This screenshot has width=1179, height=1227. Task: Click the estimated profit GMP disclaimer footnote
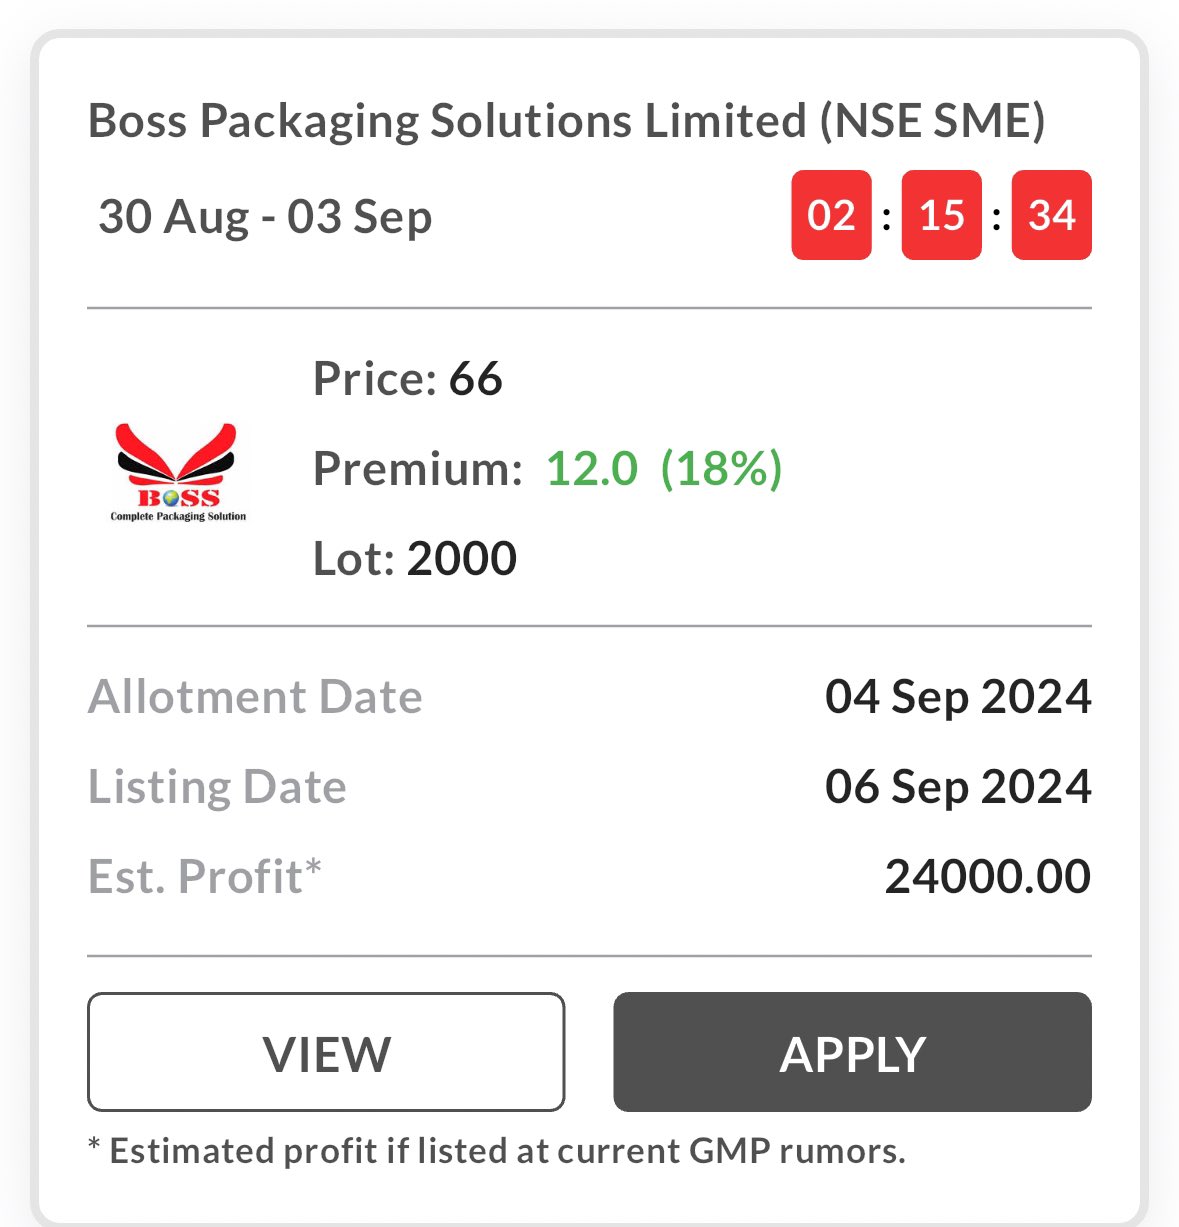[x=497, y=1151]
